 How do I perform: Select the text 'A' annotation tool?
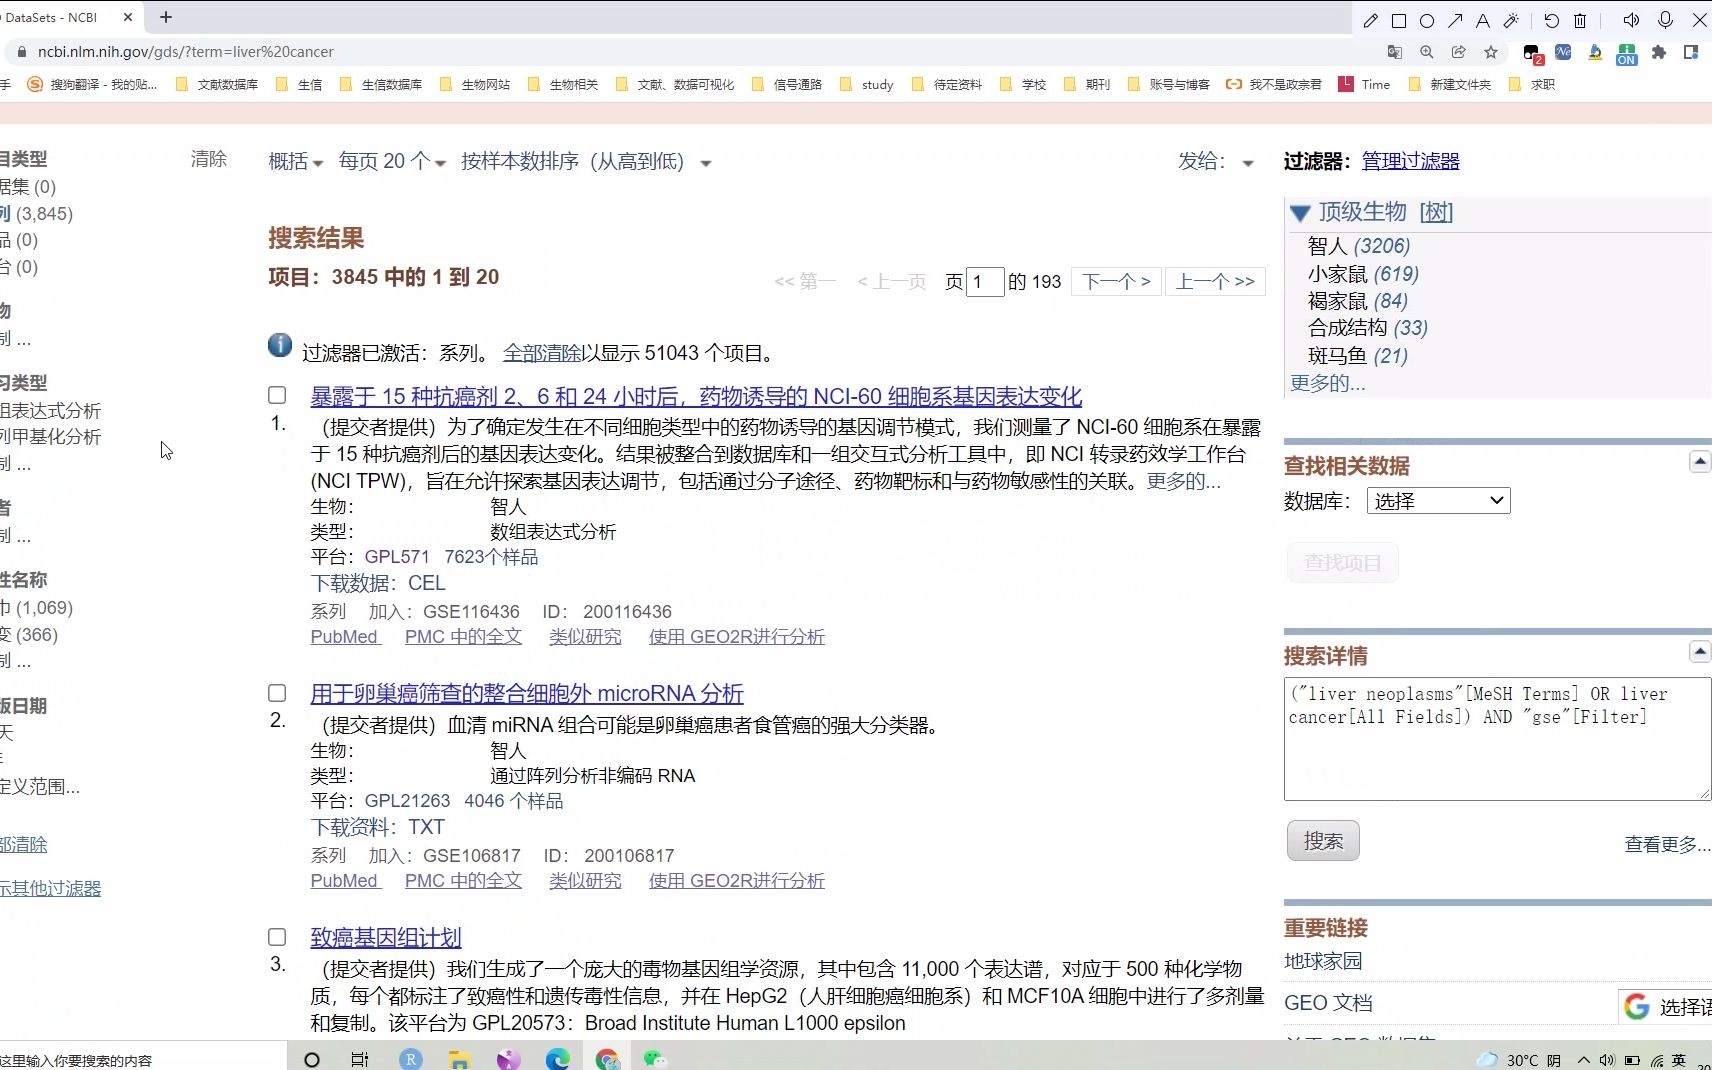click(1483, 20)
